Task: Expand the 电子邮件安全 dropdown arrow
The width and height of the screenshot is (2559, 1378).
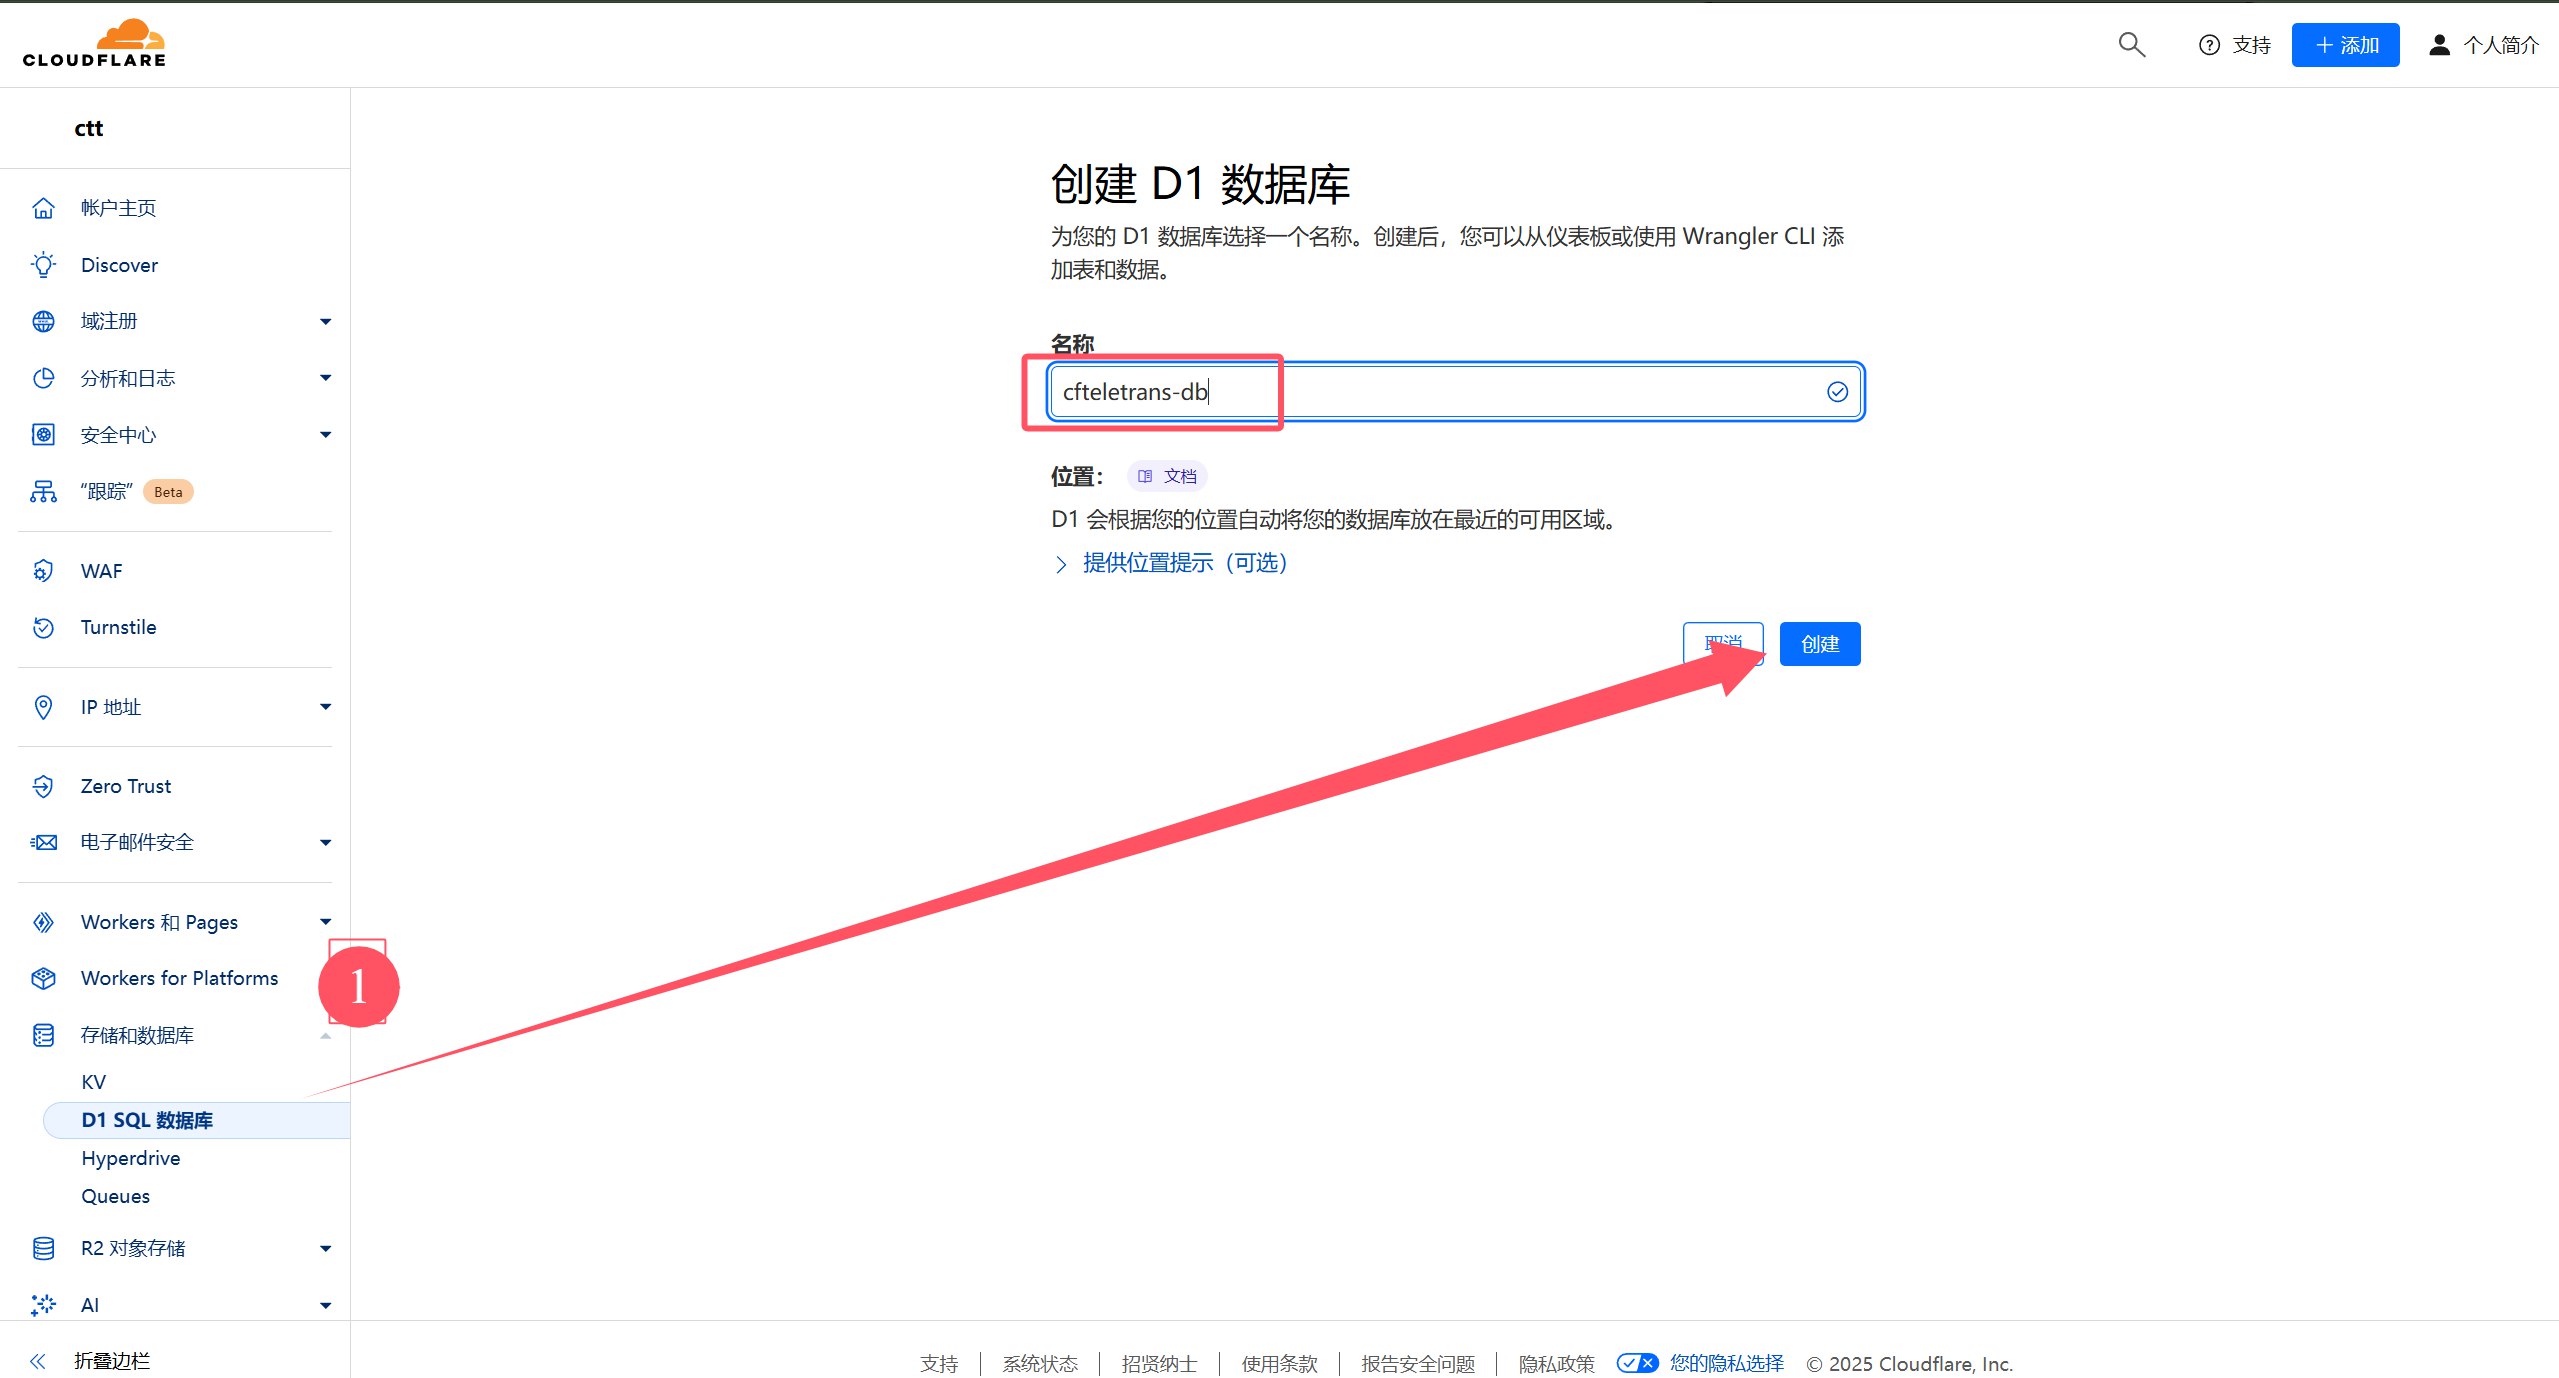Action: (x=325, y=842)
